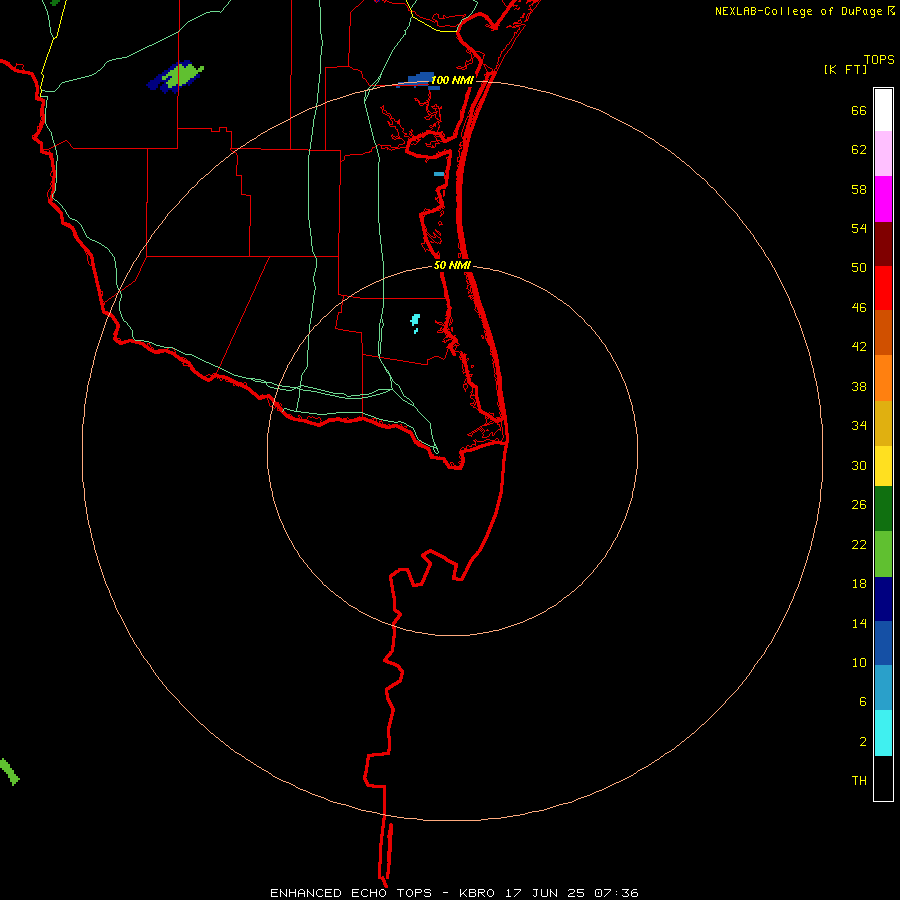Click the 42 legend value label
The height and width of the screenshot is (900, 900).
pos(859,346)
